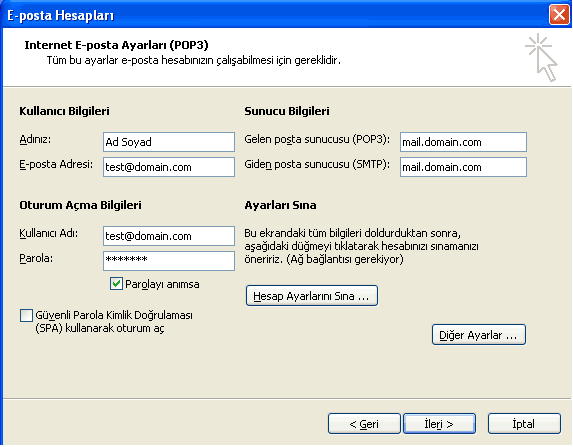Proceed with the İleri button
This screenshot has height=447, width=573.
439,424
